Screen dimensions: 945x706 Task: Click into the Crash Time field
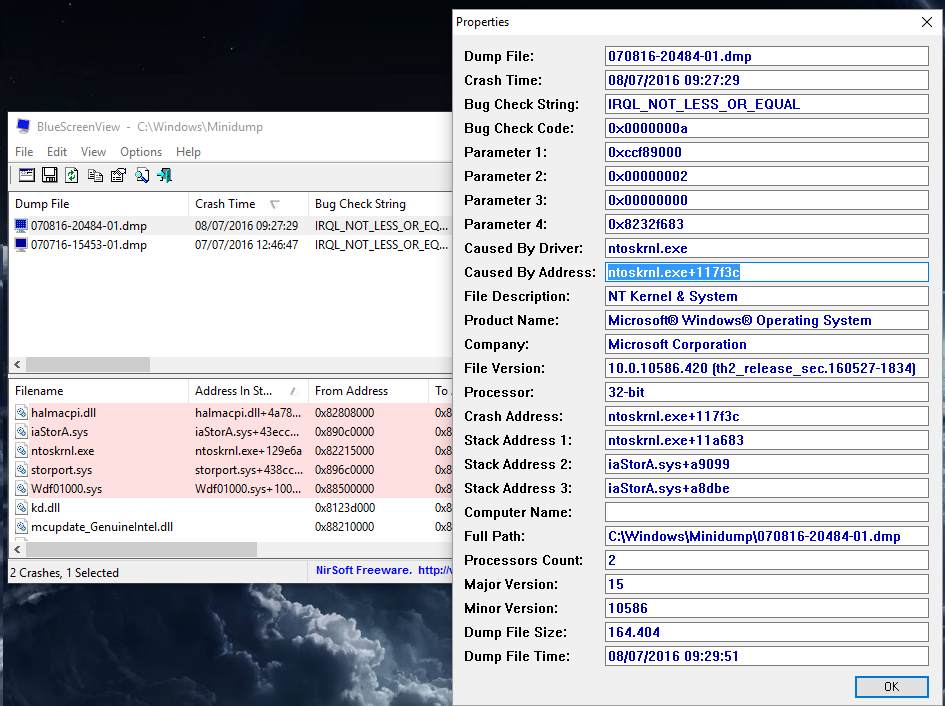pos(767,80)
